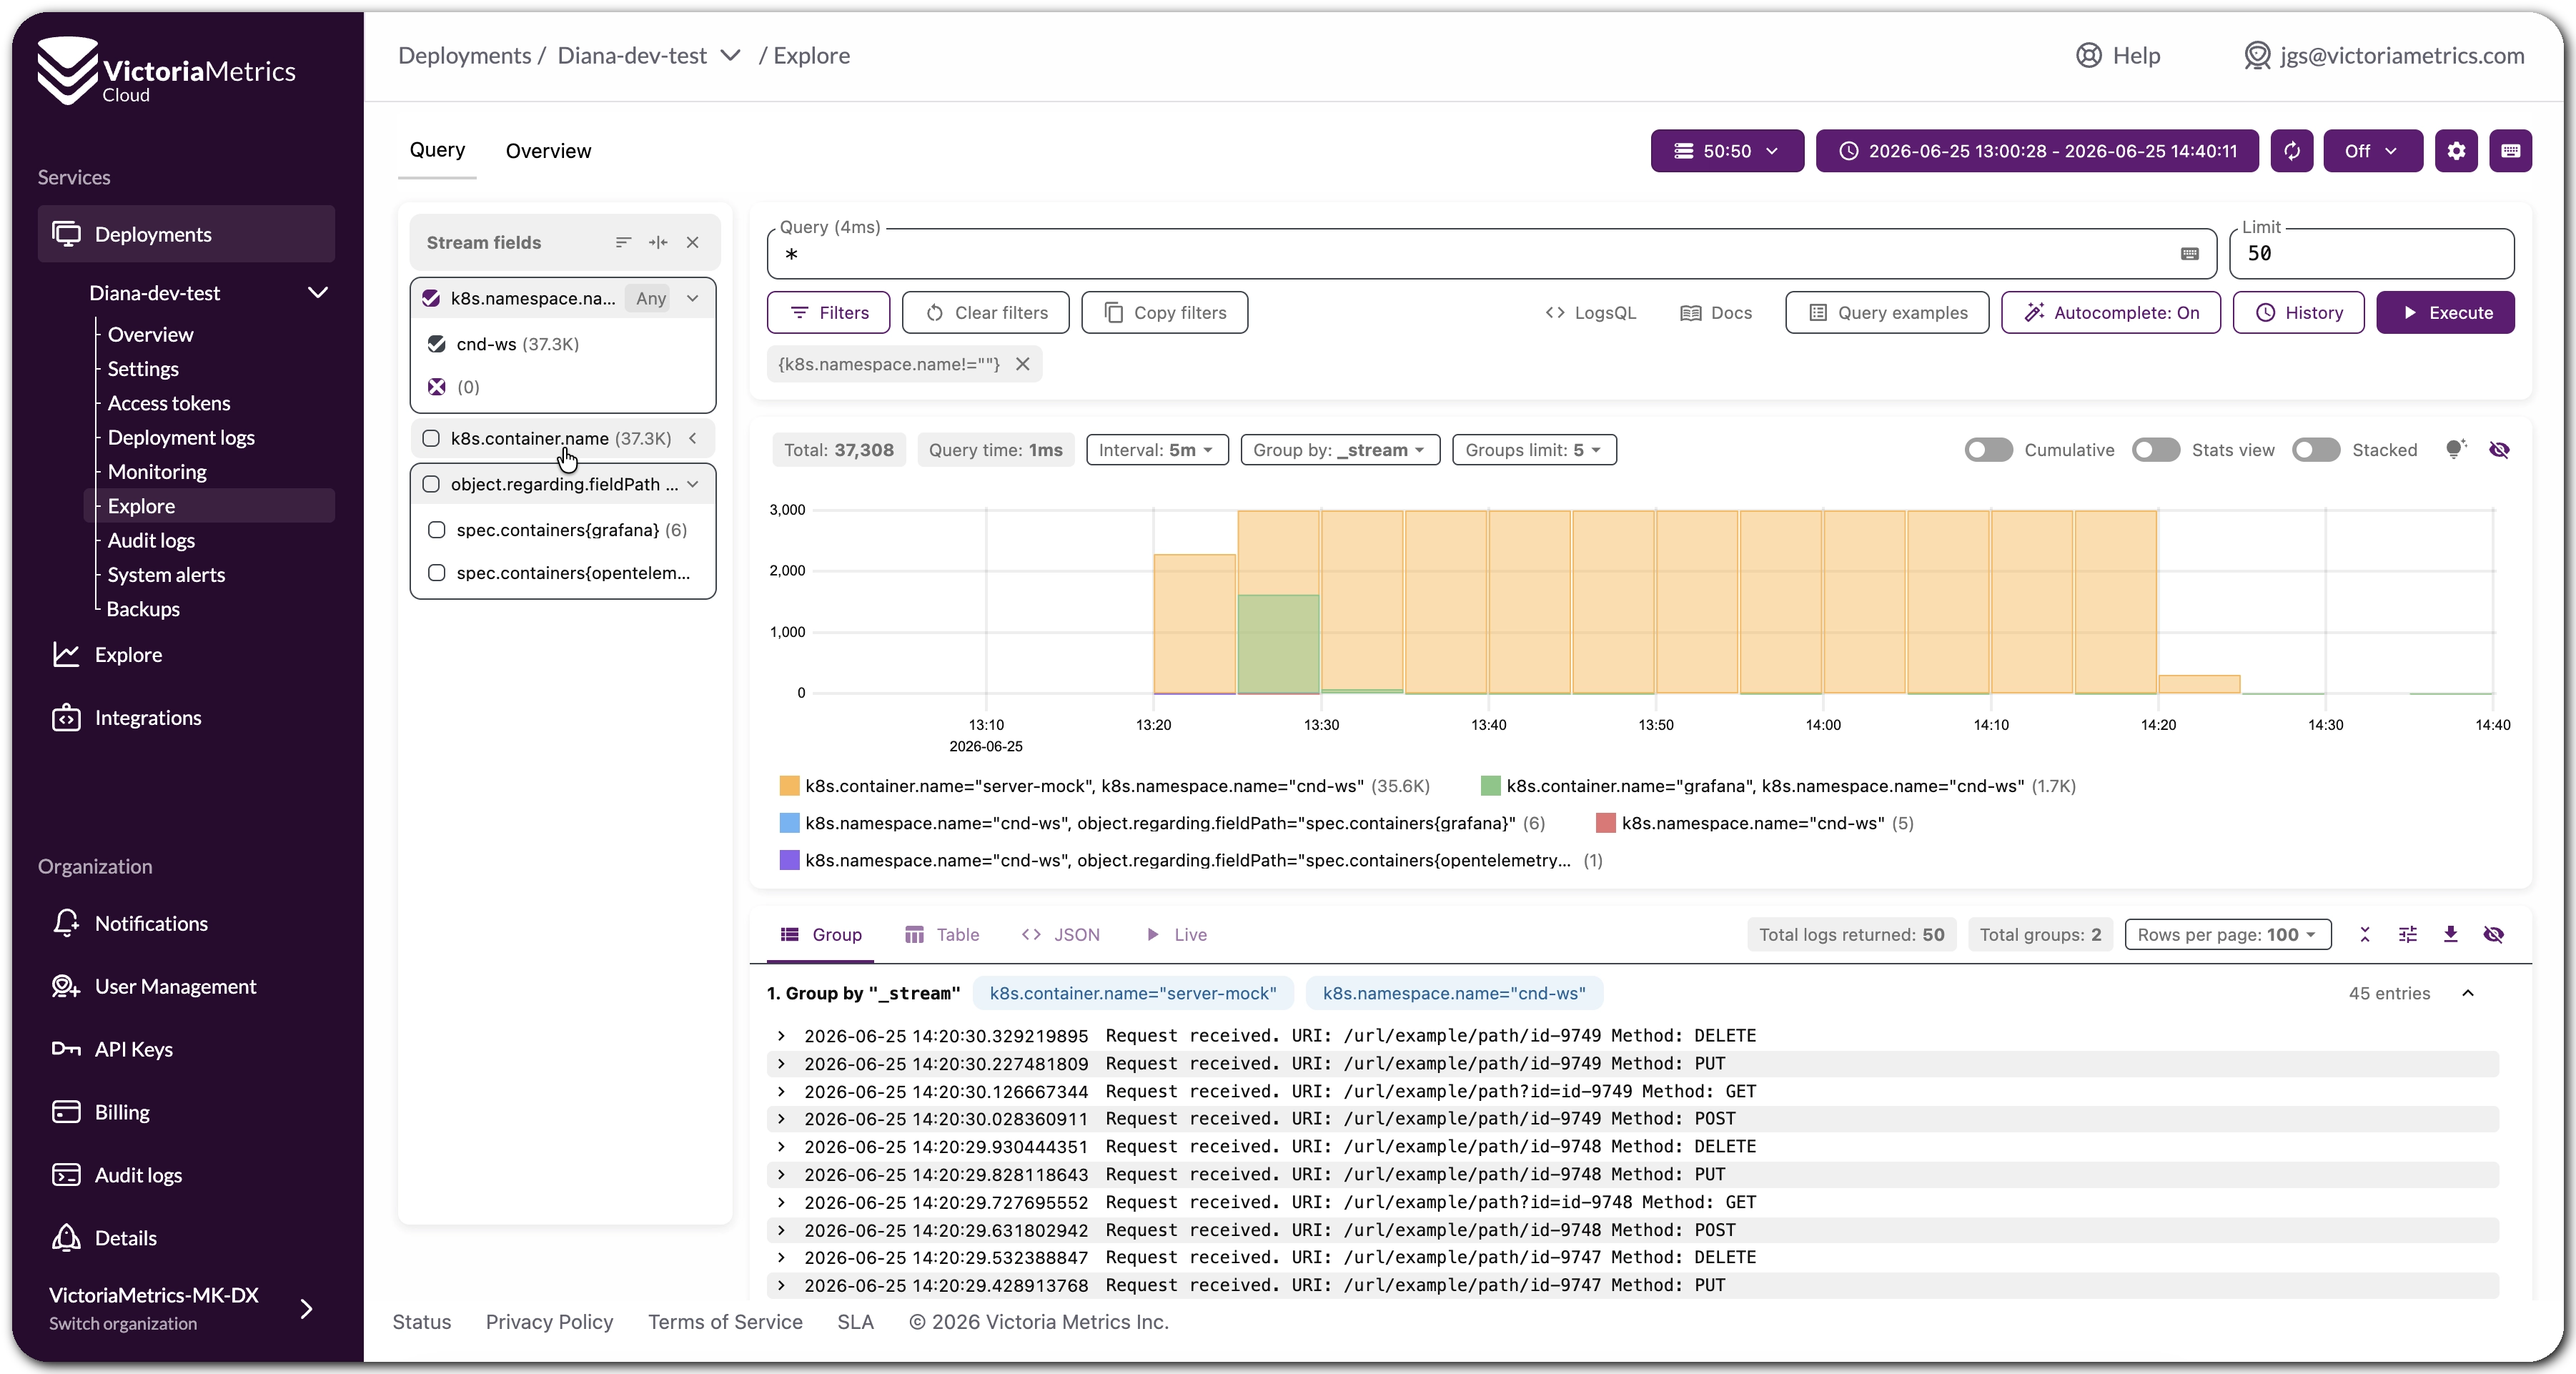
Task: Toggle the Cumulative switch
Action: 1988,450
